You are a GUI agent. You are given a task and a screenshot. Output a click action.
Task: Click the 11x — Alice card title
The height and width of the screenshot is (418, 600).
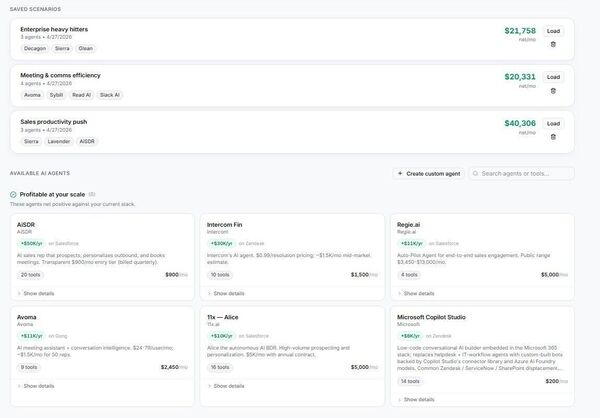223,317
